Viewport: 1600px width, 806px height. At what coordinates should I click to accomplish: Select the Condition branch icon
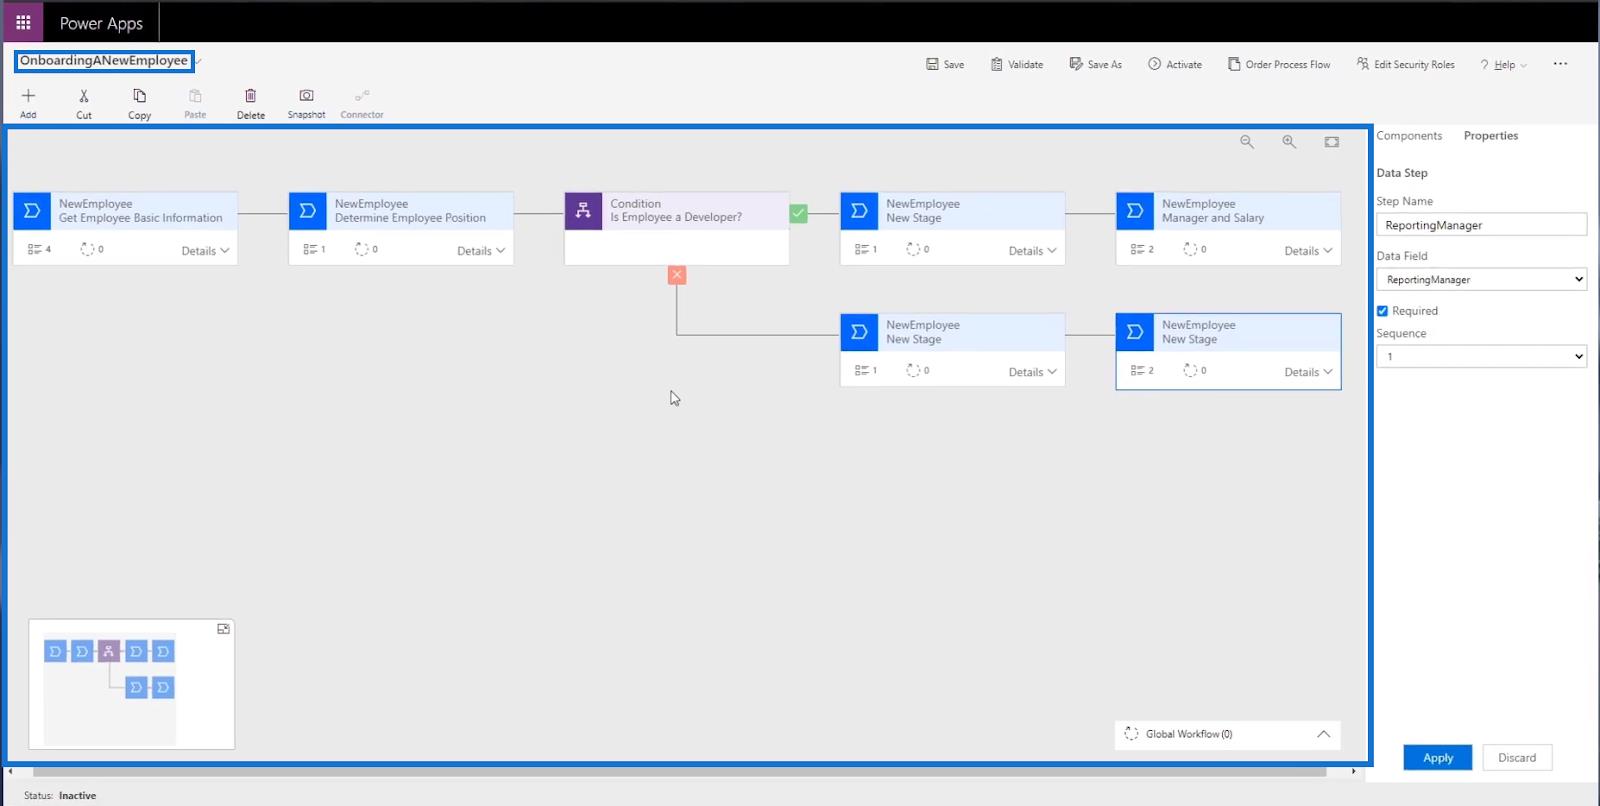(583, 211)
